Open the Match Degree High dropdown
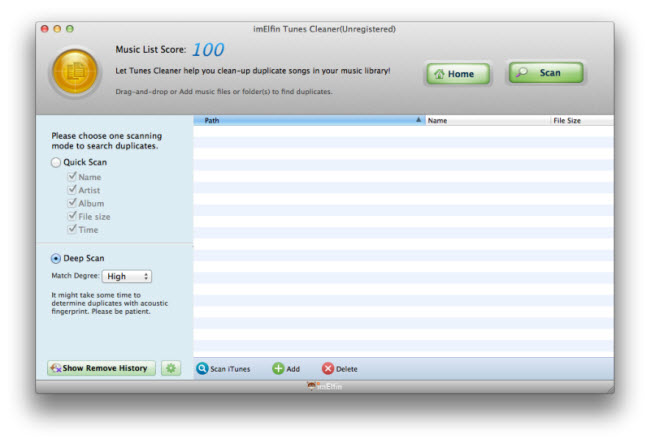This screenshot has width=650, height=443. point(127,276)
